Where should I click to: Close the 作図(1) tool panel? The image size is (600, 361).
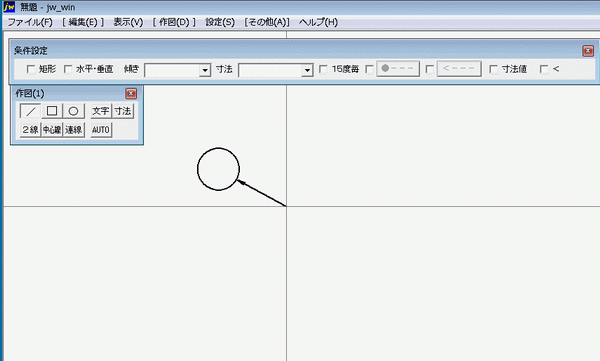point(131,93)
